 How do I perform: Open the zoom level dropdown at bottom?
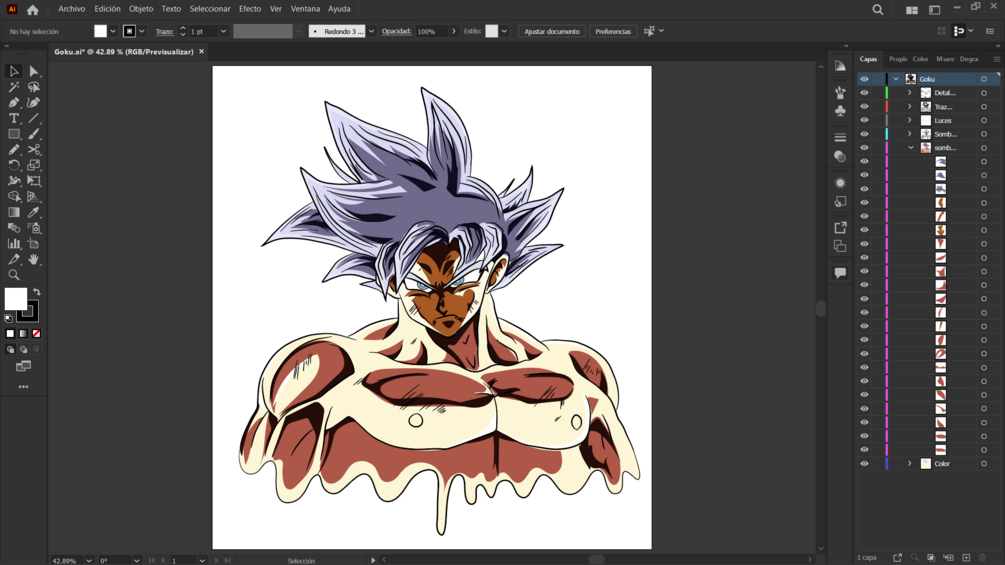88,561
